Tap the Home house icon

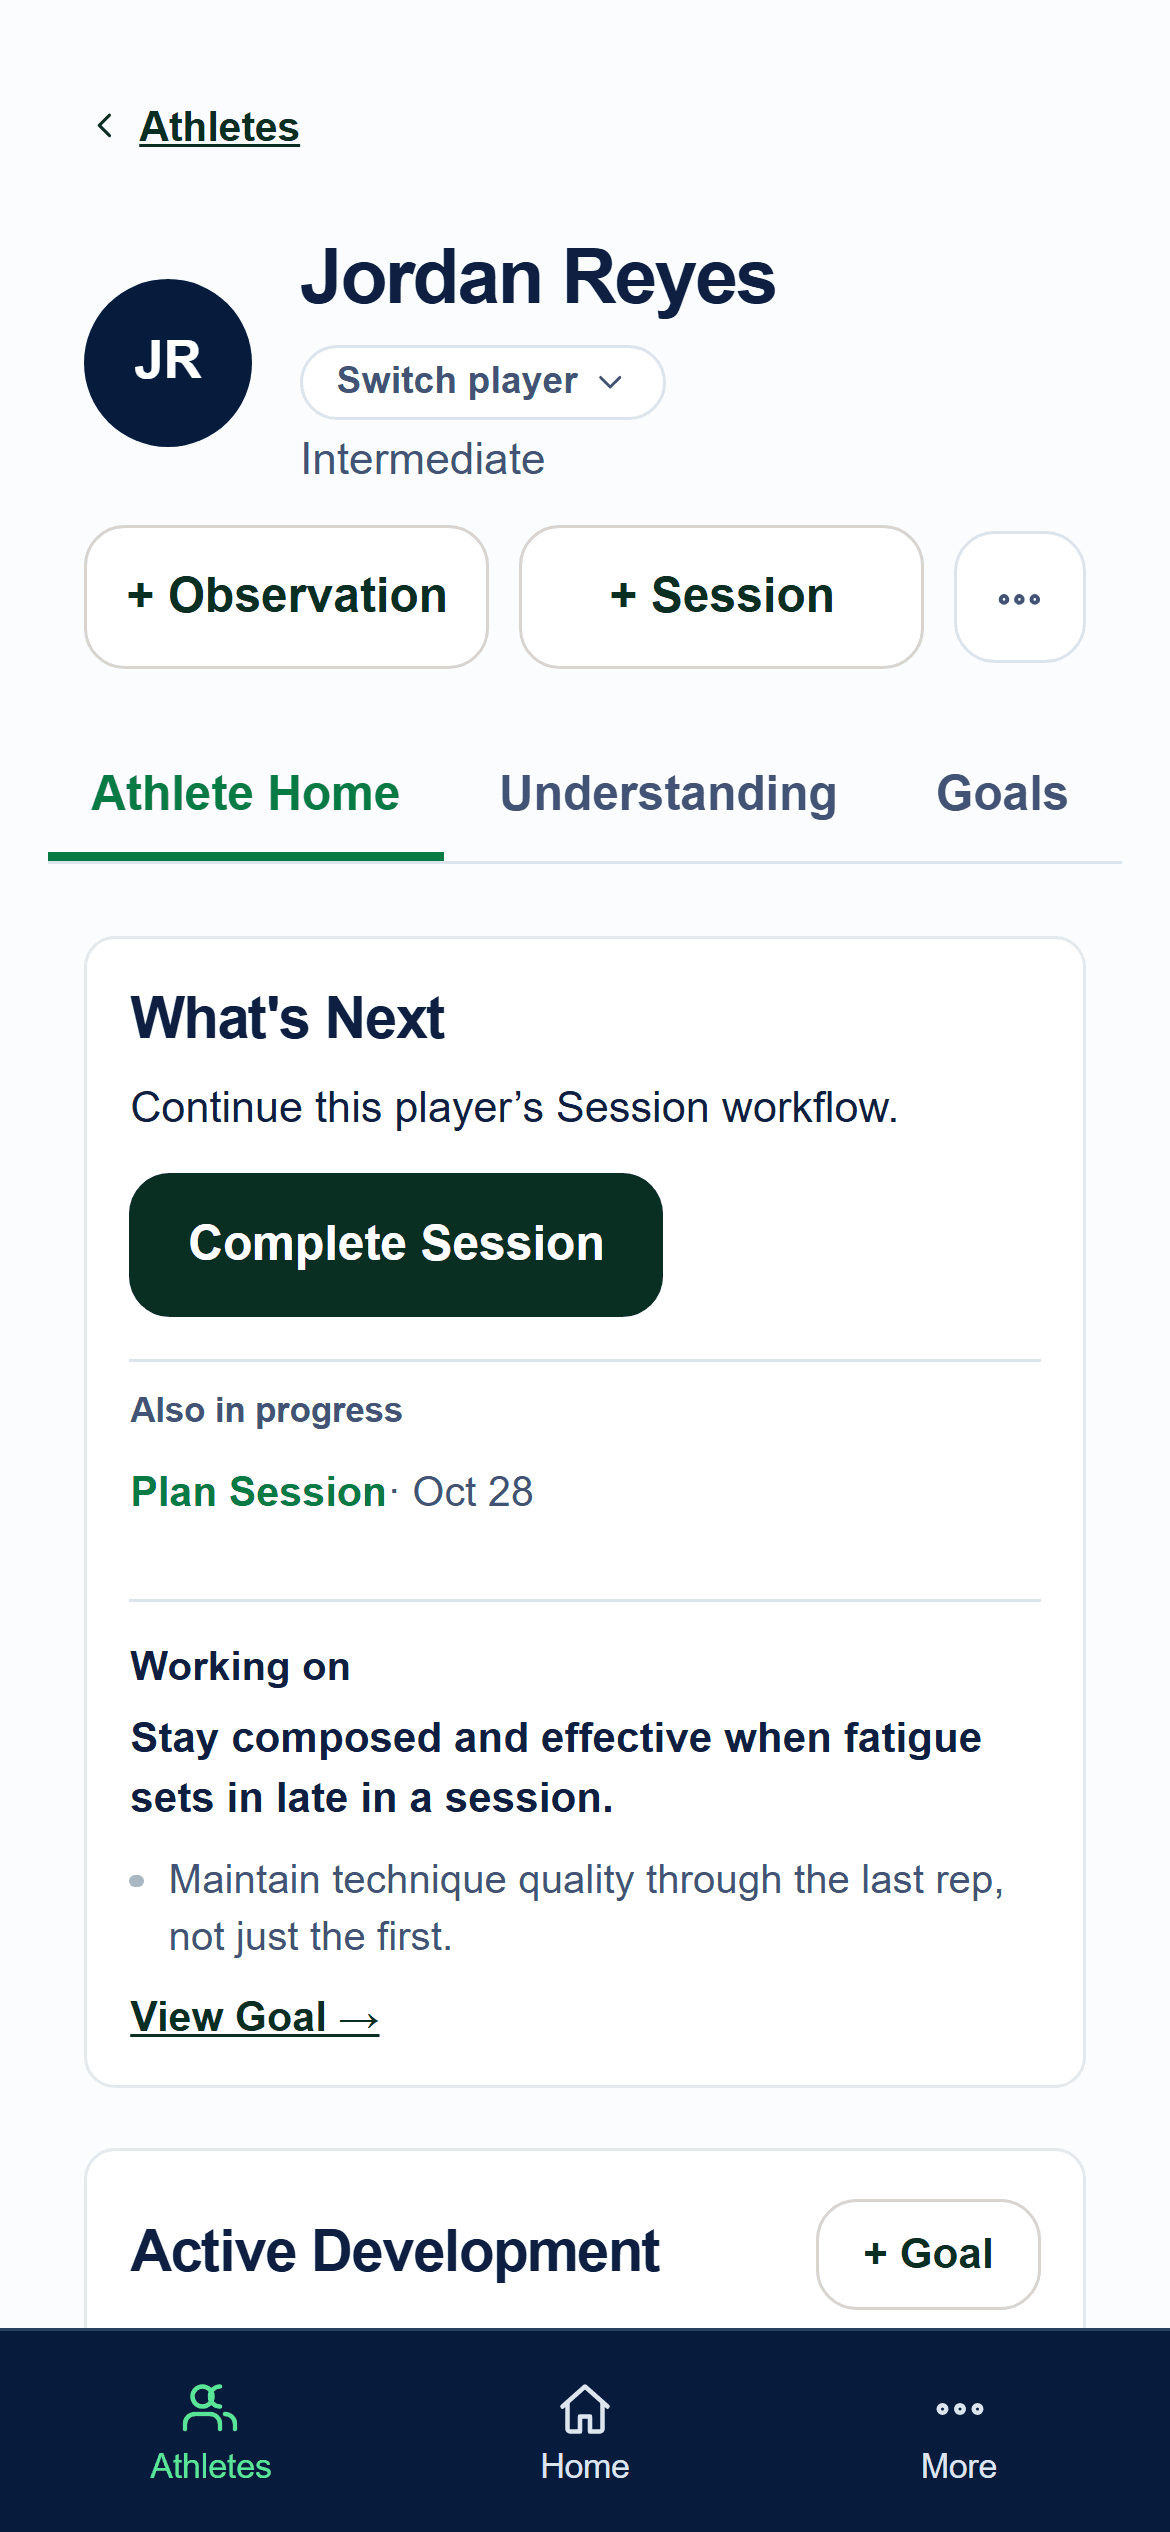(x=585, y=2408)
